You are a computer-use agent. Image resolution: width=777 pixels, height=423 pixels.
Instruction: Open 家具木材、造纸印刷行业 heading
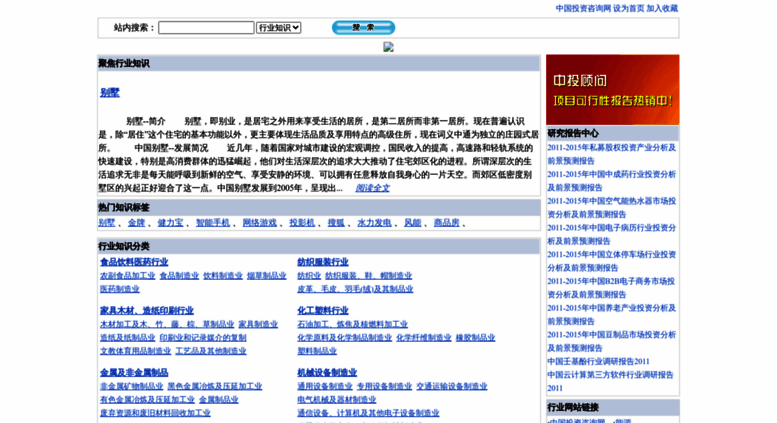(147, 311)
